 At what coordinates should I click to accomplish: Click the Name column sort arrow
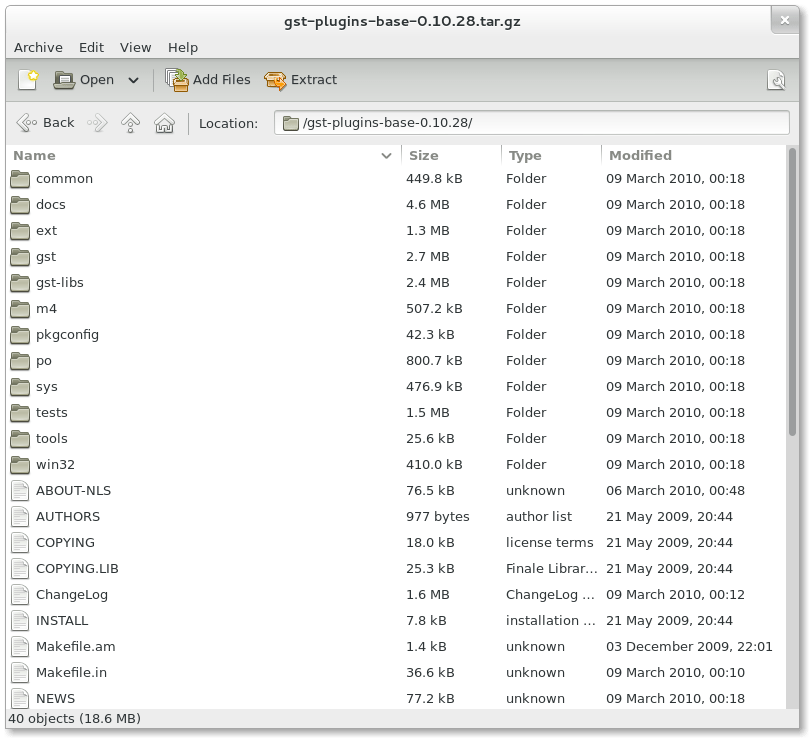point(386,156)
